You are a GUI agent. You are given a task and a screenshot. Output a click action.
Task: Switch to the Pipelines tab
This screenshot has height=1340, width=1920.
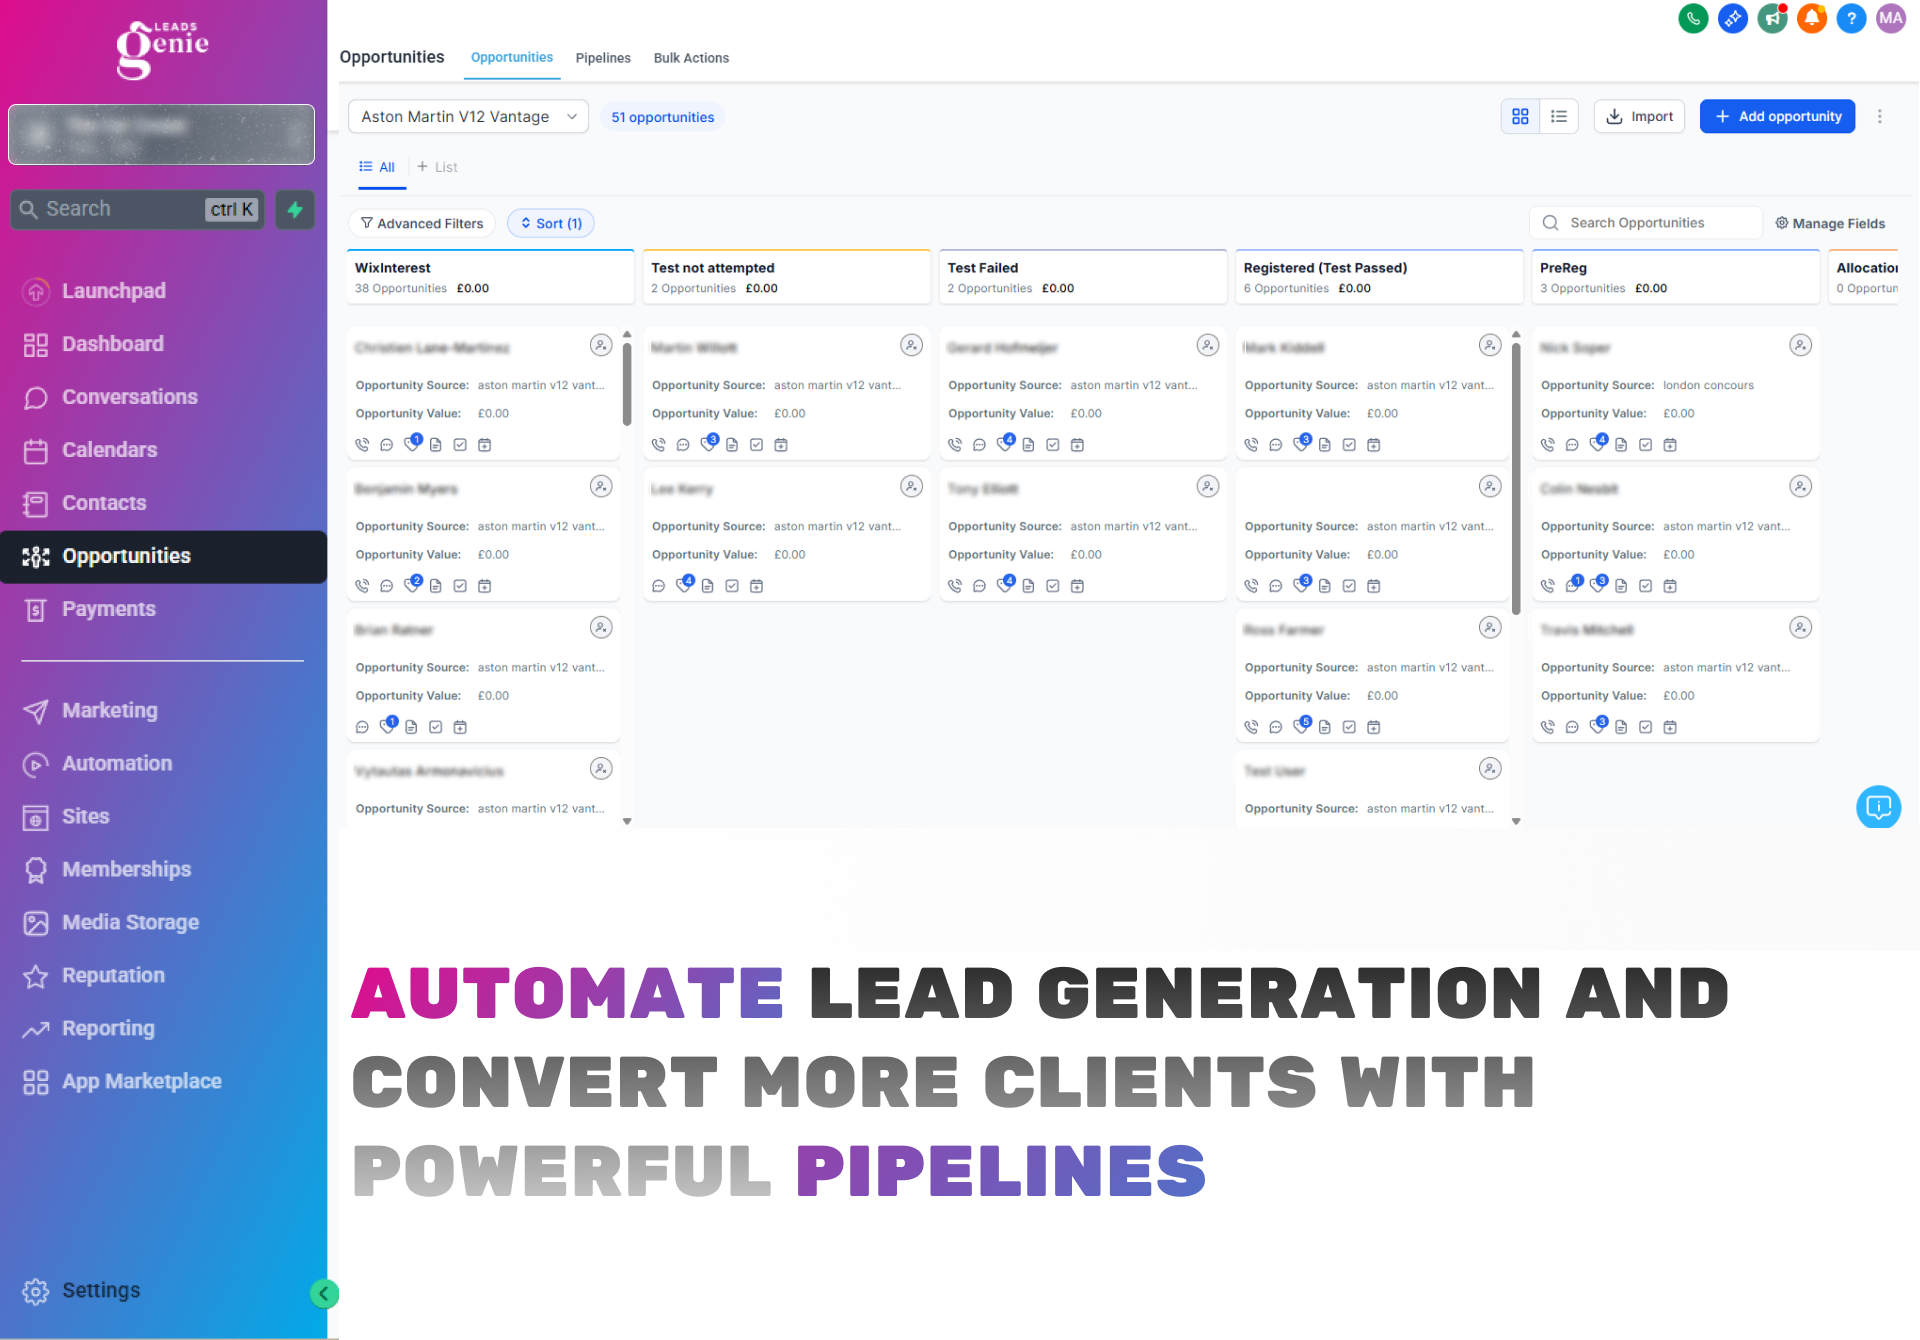click(603, 58)
